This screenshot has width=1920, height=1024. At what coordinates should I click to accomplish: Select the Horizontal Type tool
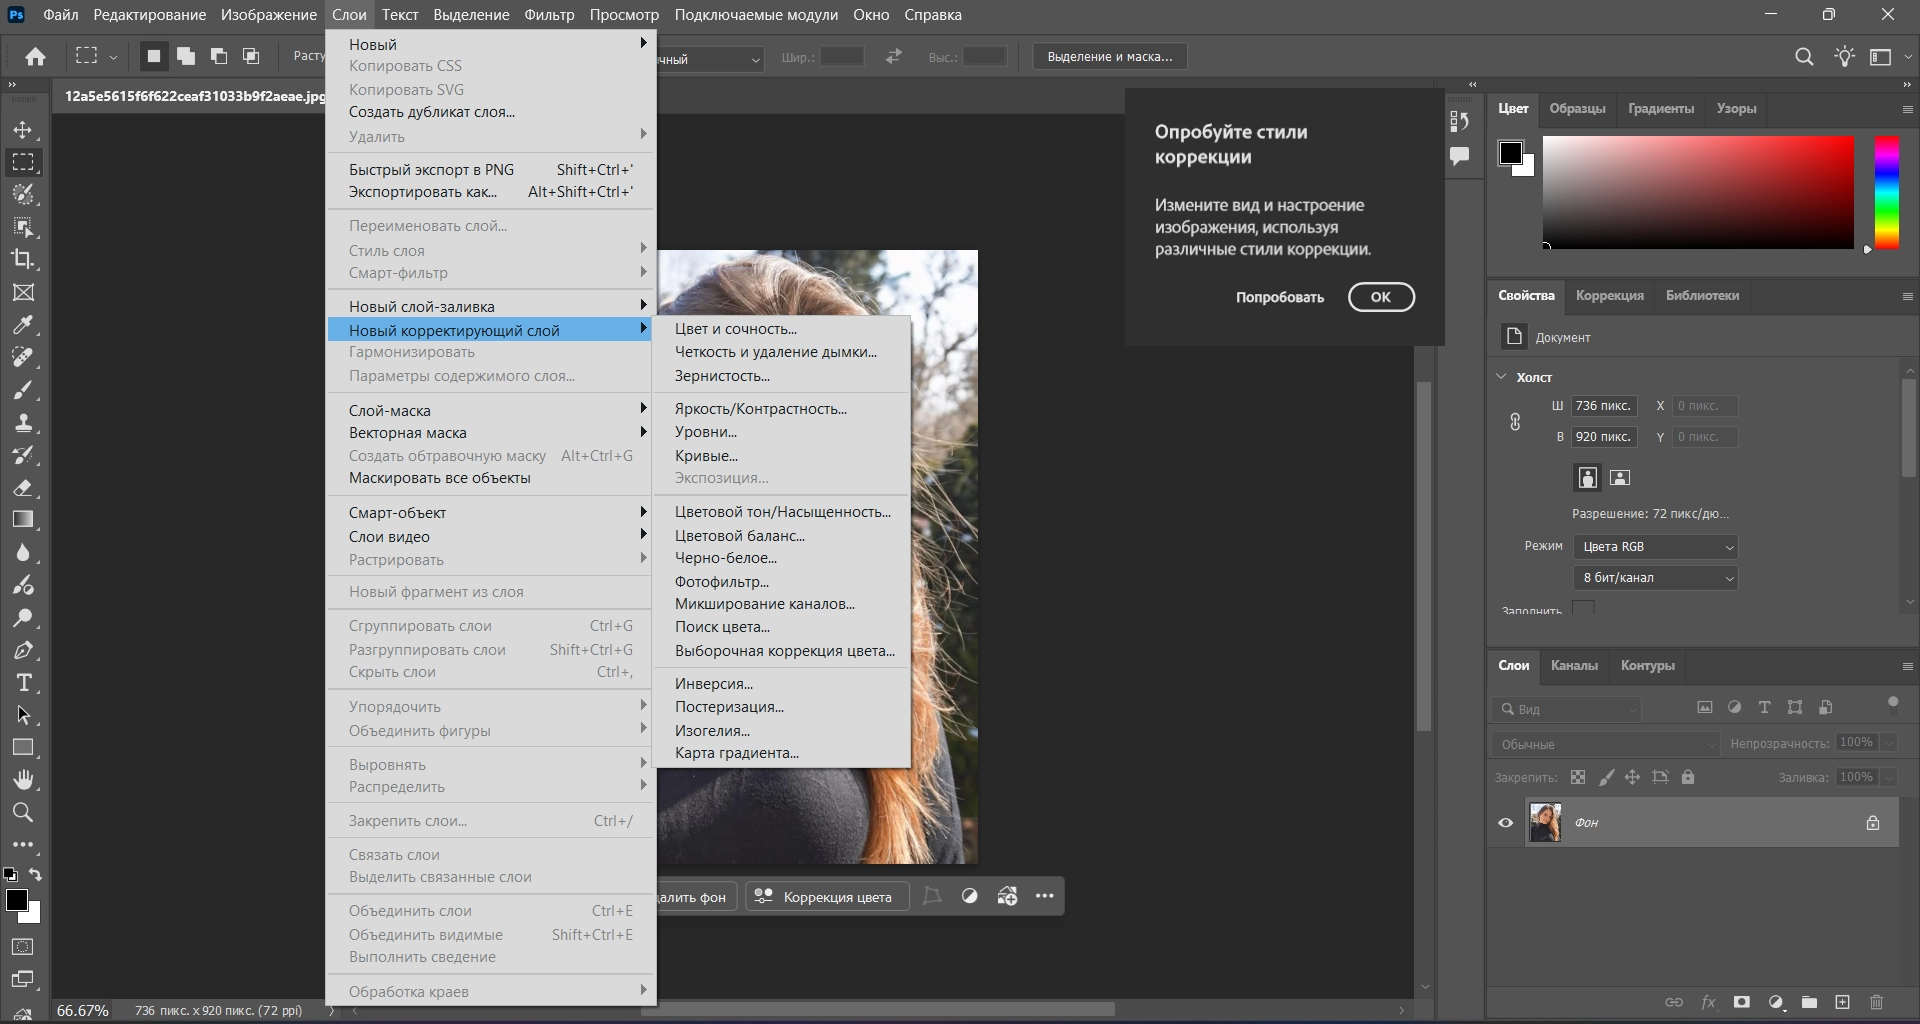click(x=23, y=683)
